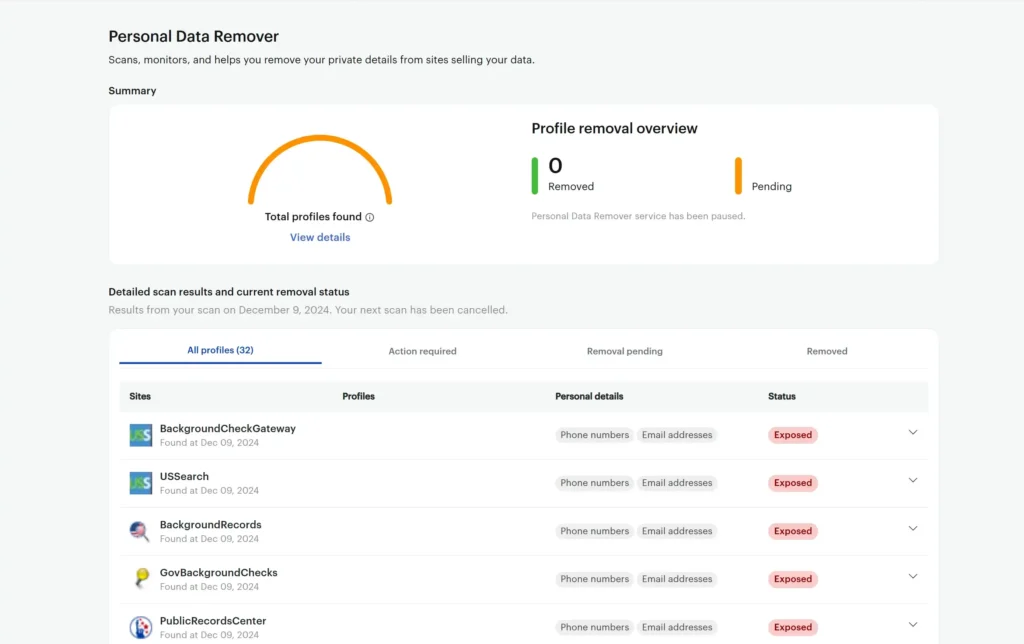
Task: Click Exposed status for BackgroundCheckGateway
Action: tap(793, 435)
